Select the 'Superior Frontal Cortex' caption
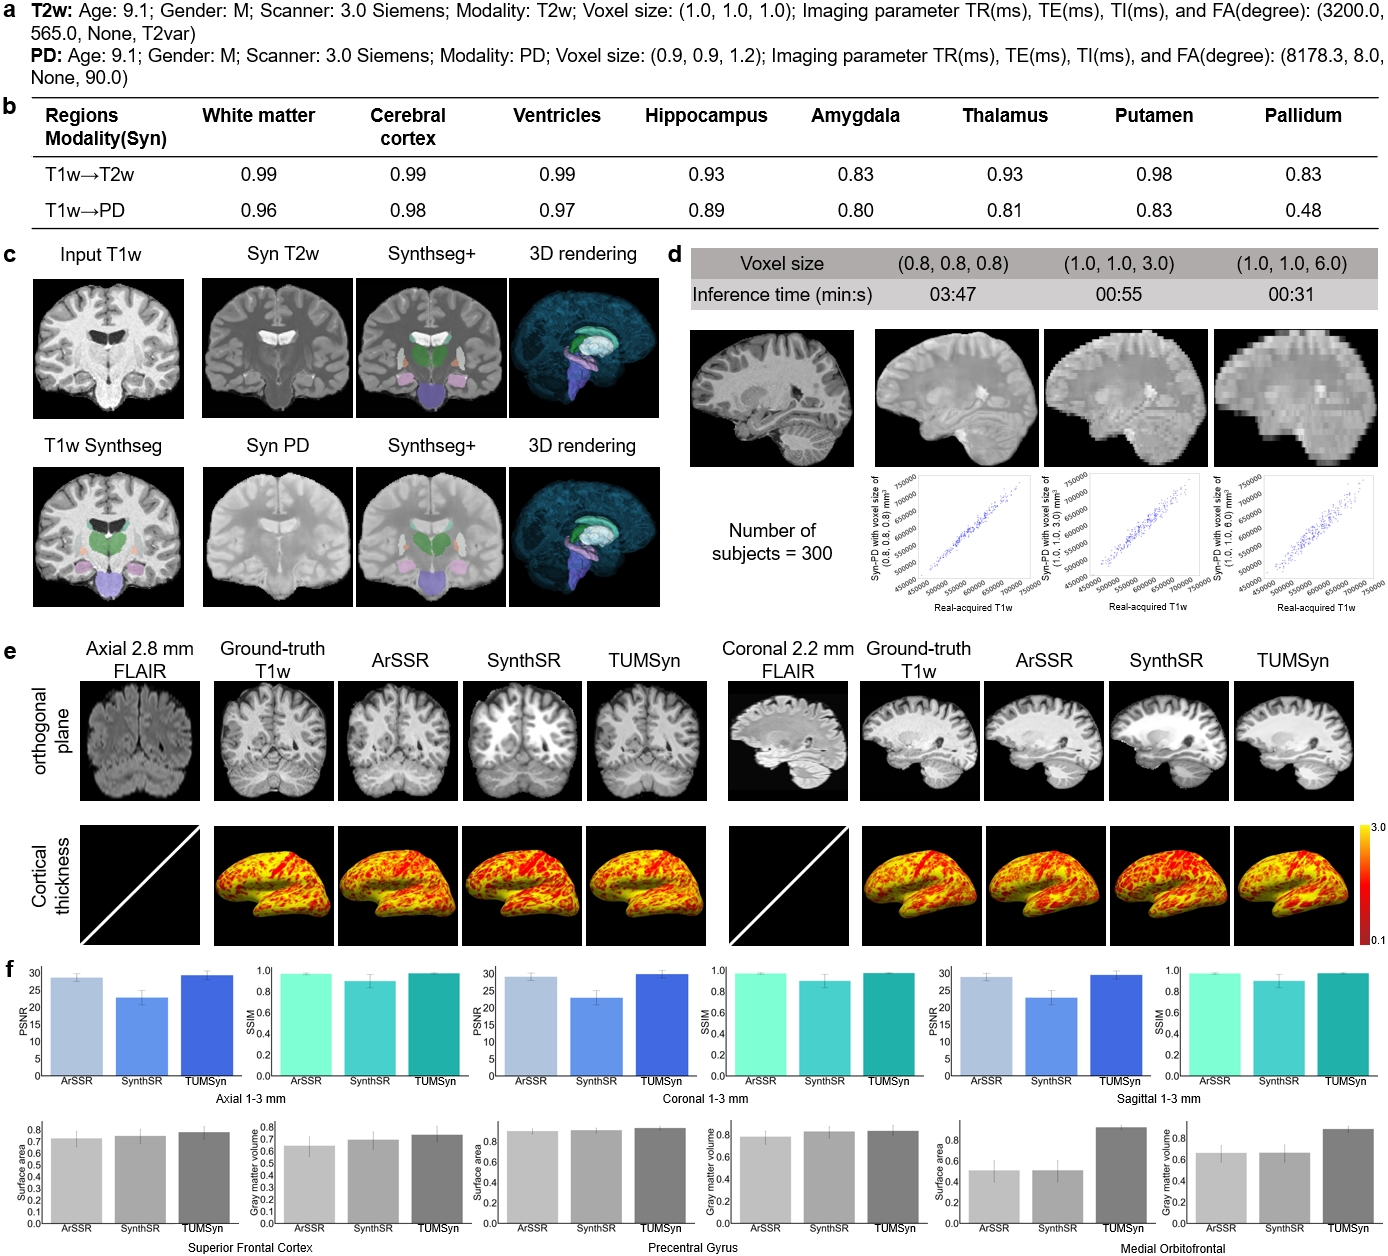 point(250,1247)
